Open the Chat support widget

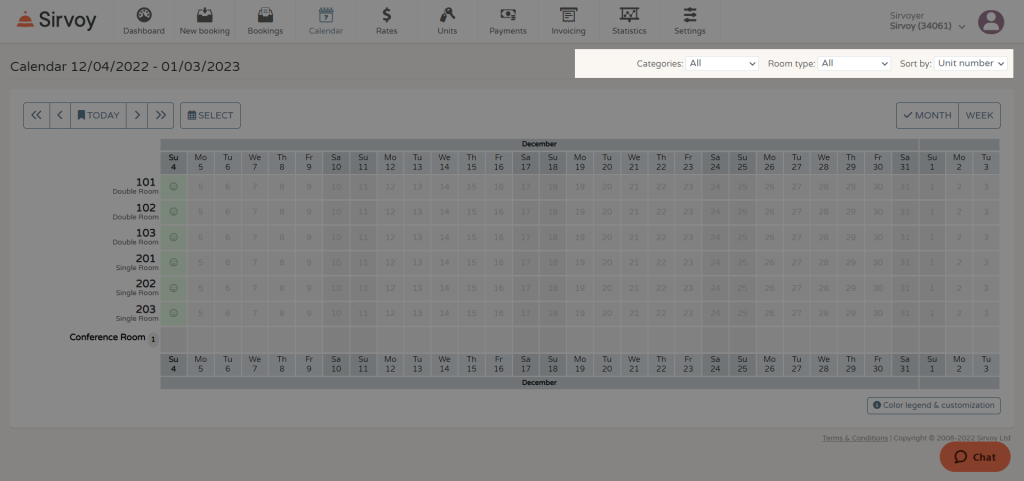(974, 457)
